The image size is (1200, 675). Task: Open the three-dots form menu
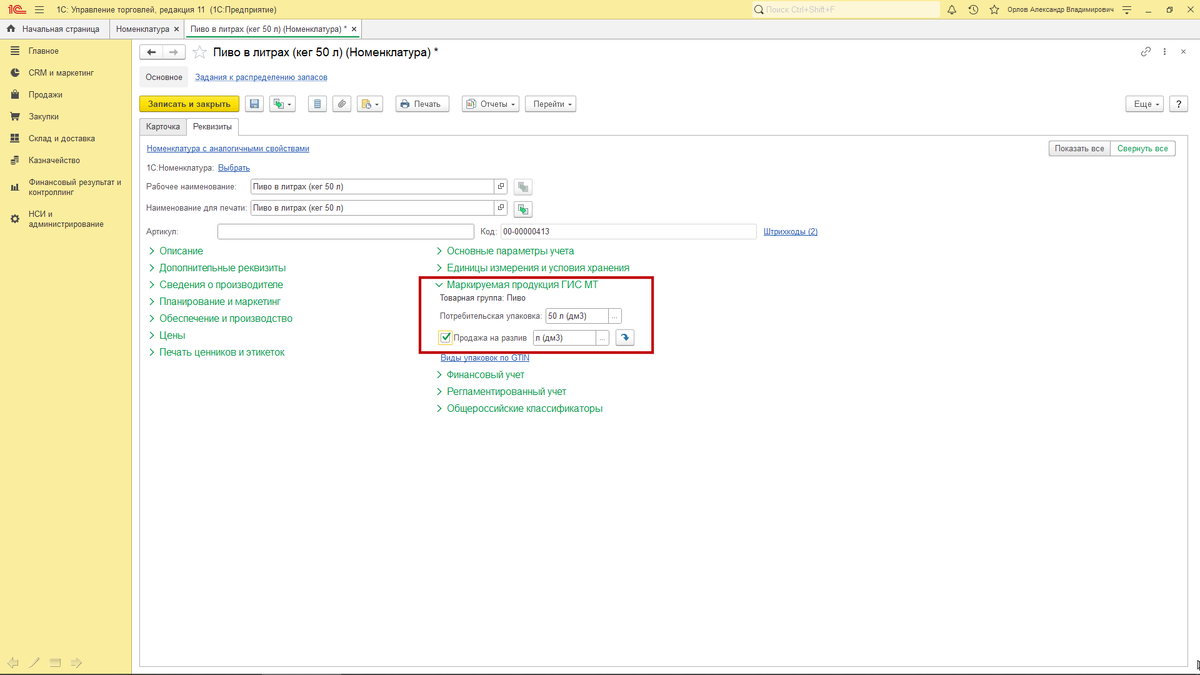pyautogui.click(x=1165, y=52)
